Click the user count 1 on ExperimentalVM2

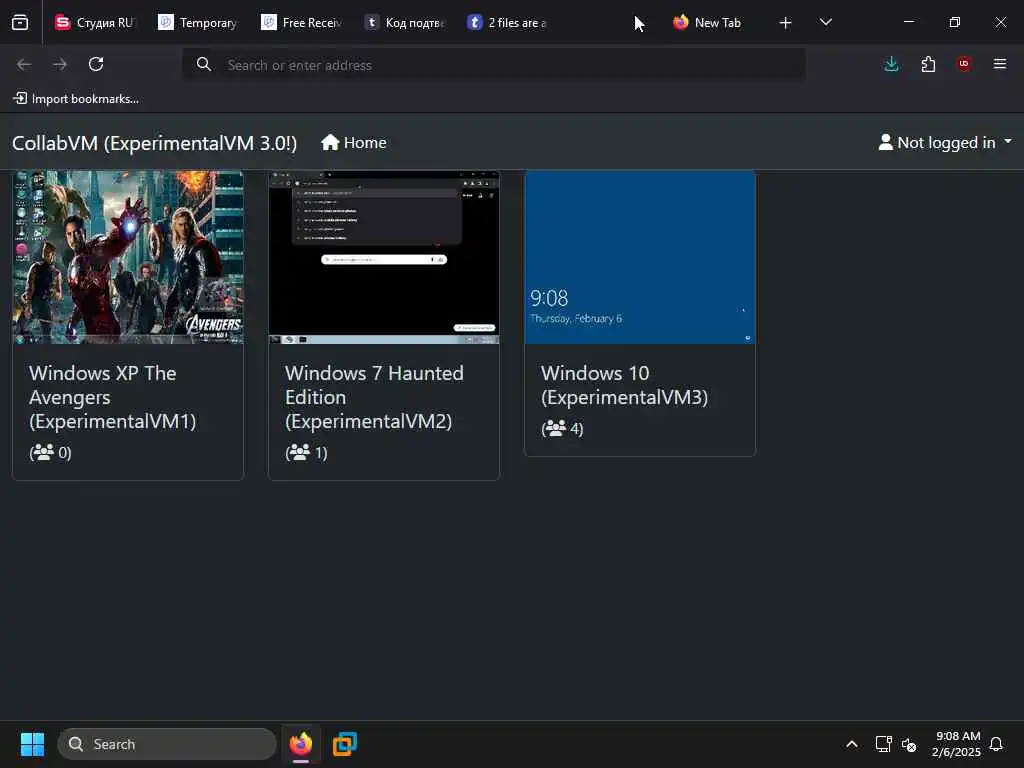[x=306, y=453]
